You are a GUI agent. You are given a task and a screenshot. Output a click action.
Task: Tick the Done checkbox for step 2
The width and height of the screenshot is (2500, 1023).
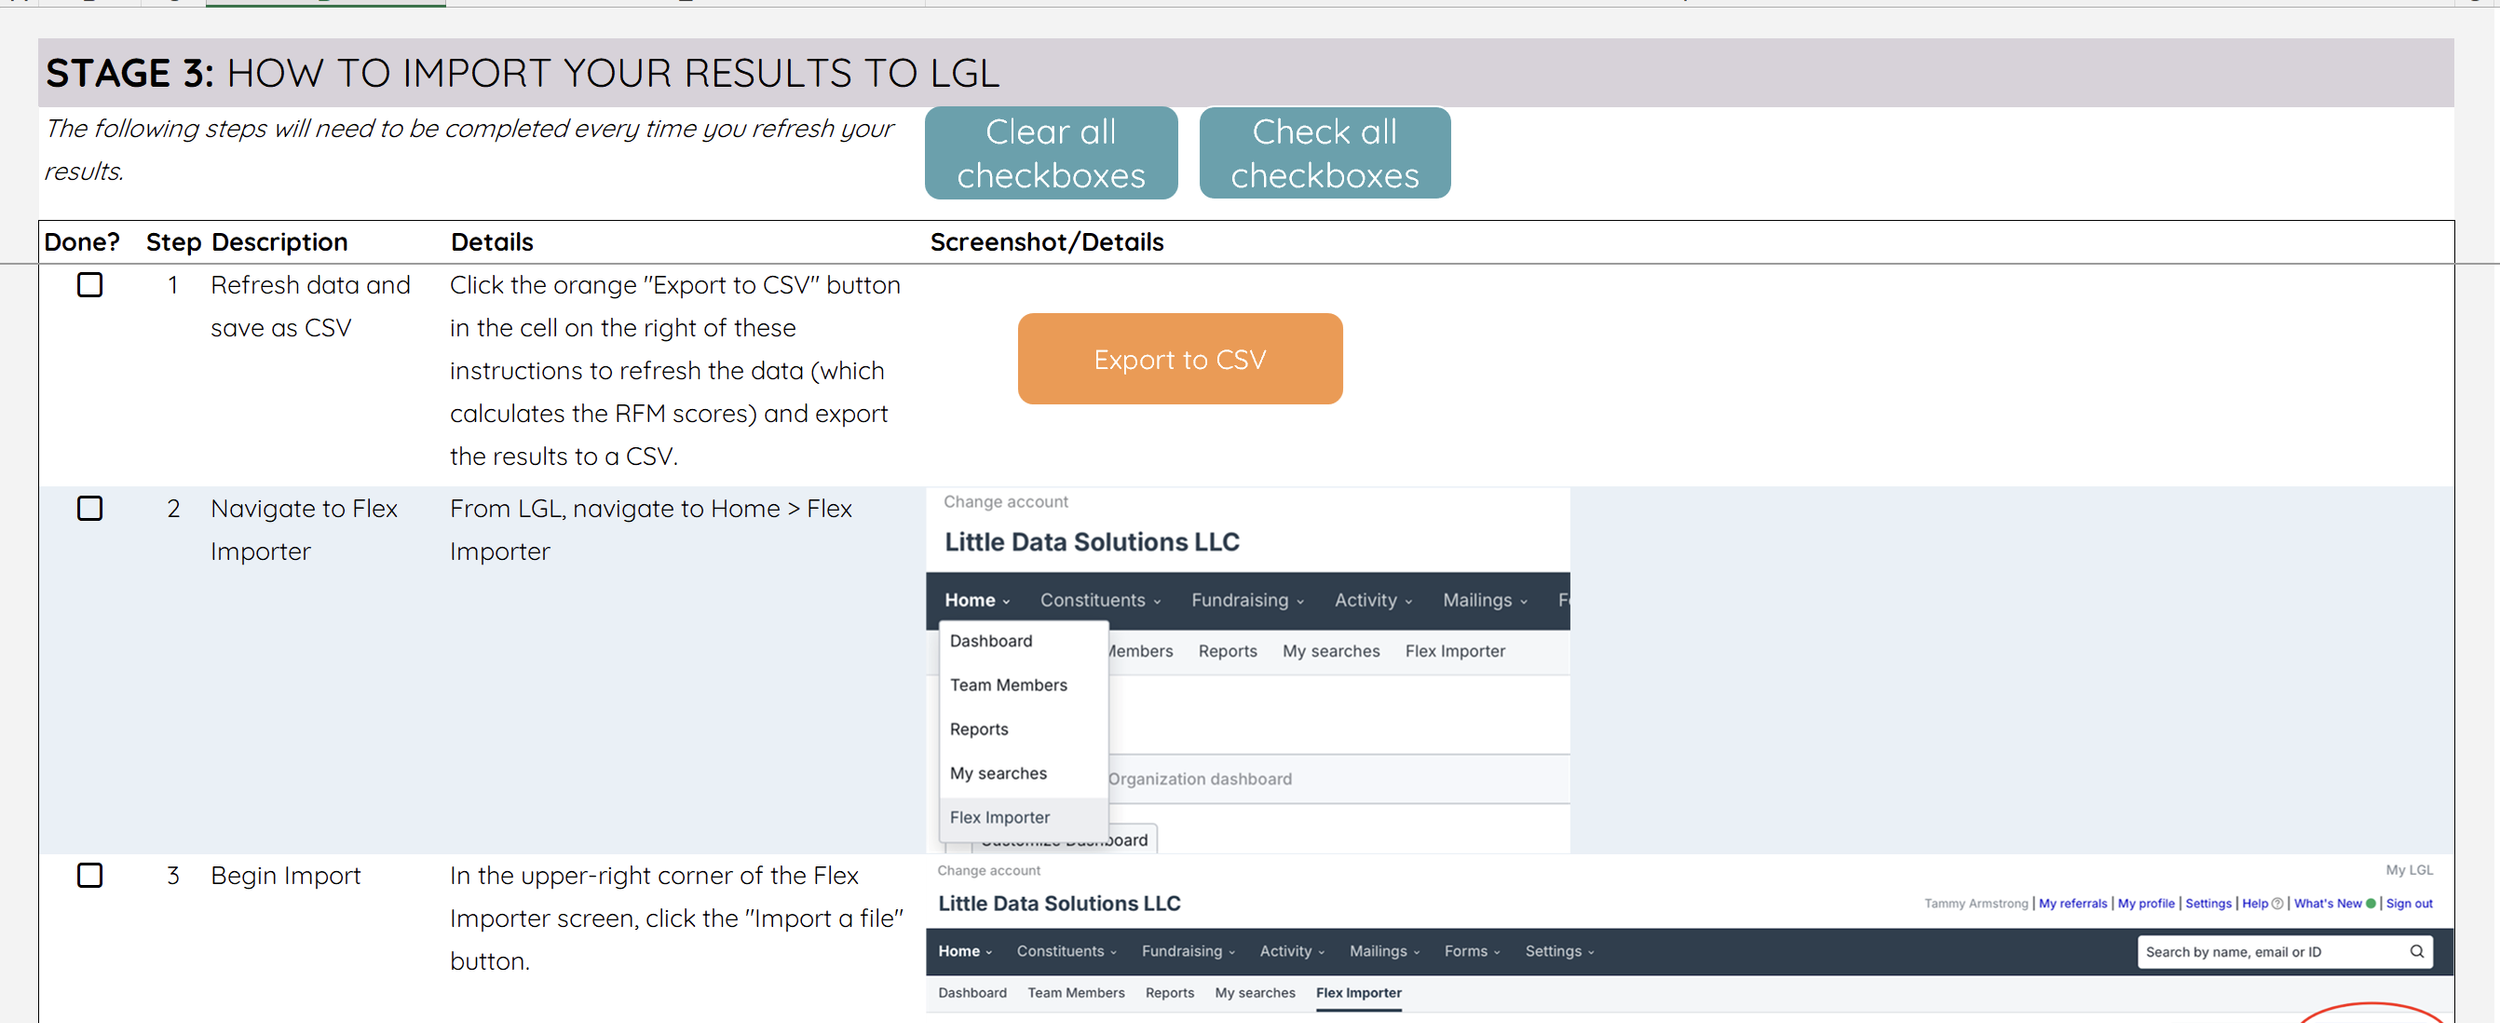(x=90, y=508)
